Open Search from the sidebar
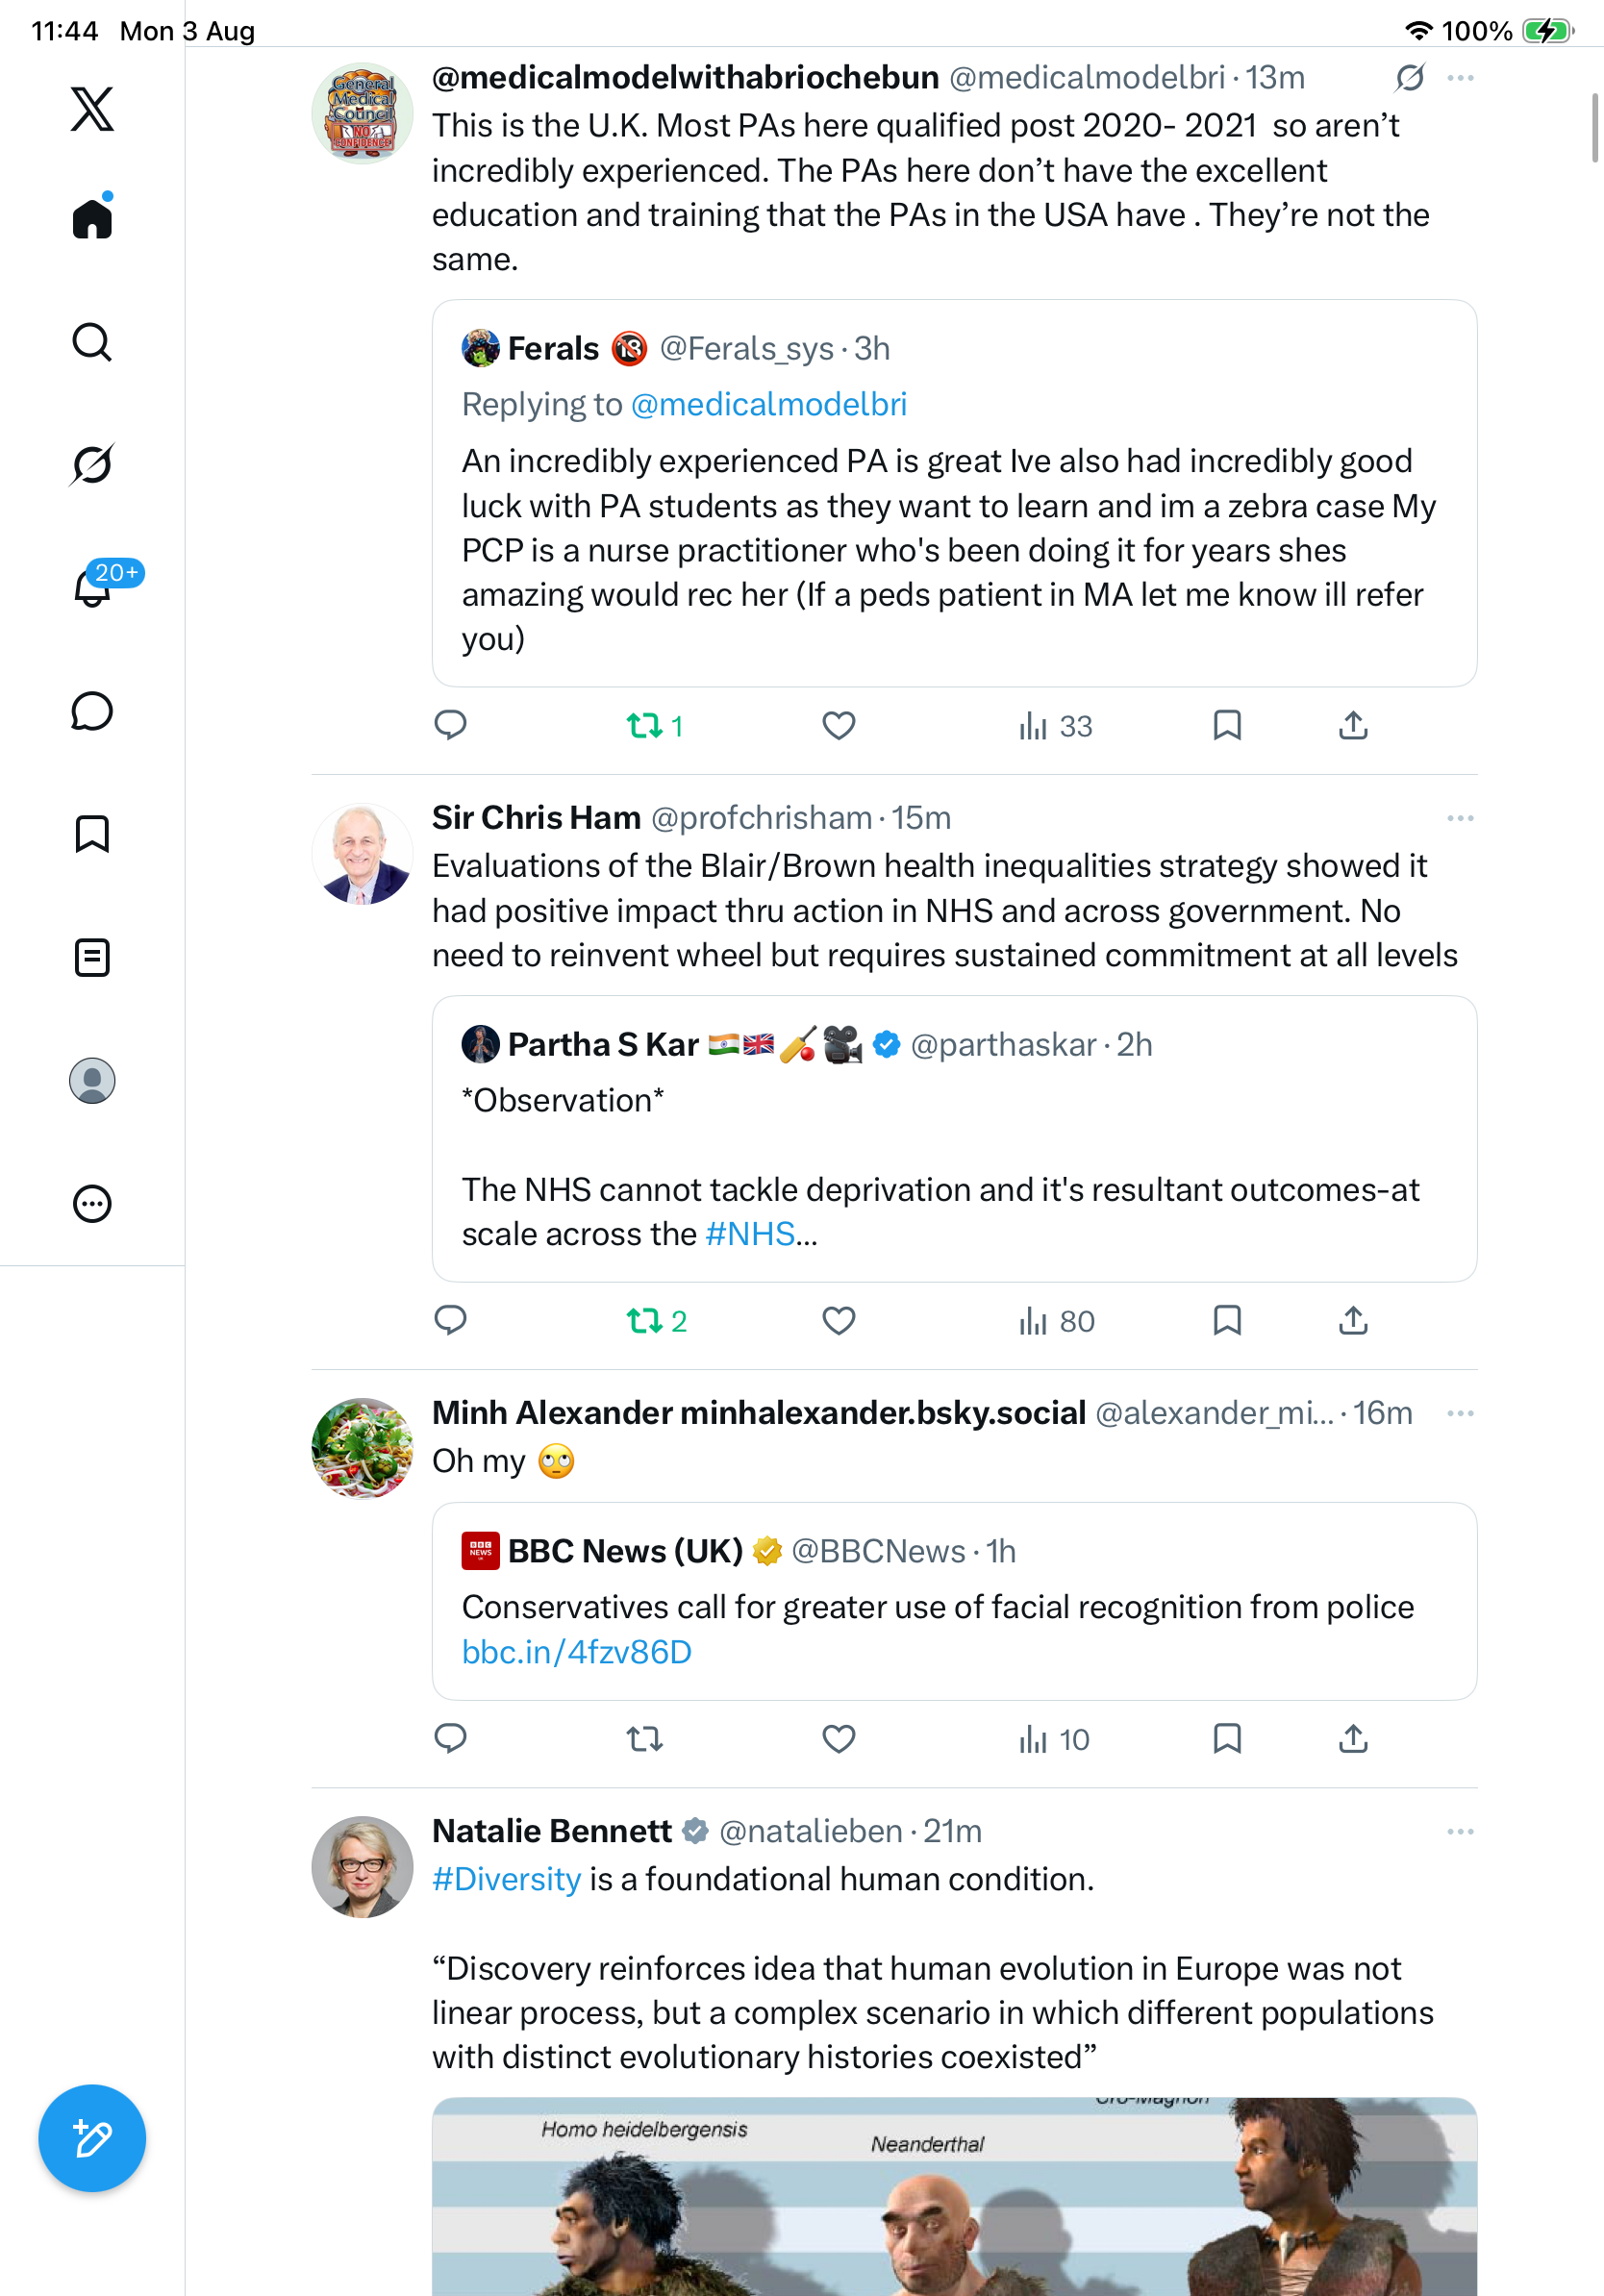 (x=92, y=342)
